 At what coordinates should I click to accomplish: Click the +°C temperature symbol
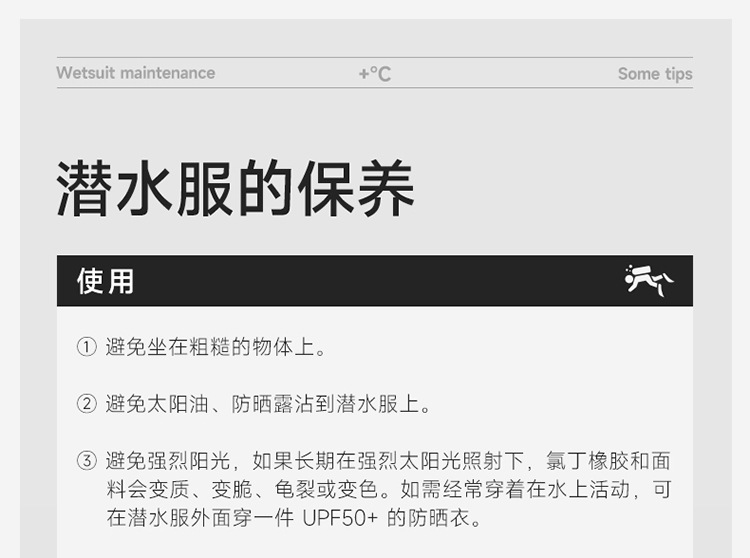[x=375, y=74]
